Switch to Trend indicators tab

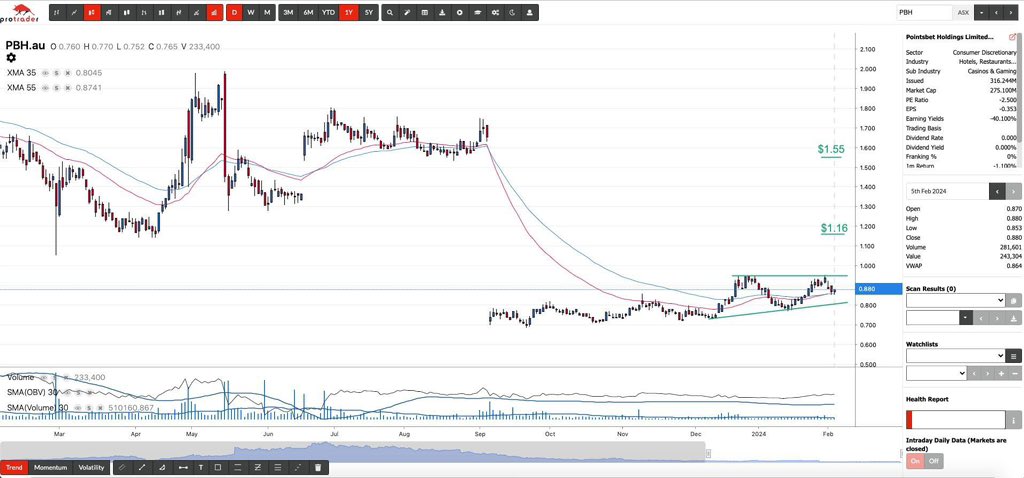(x=14, y=468)
